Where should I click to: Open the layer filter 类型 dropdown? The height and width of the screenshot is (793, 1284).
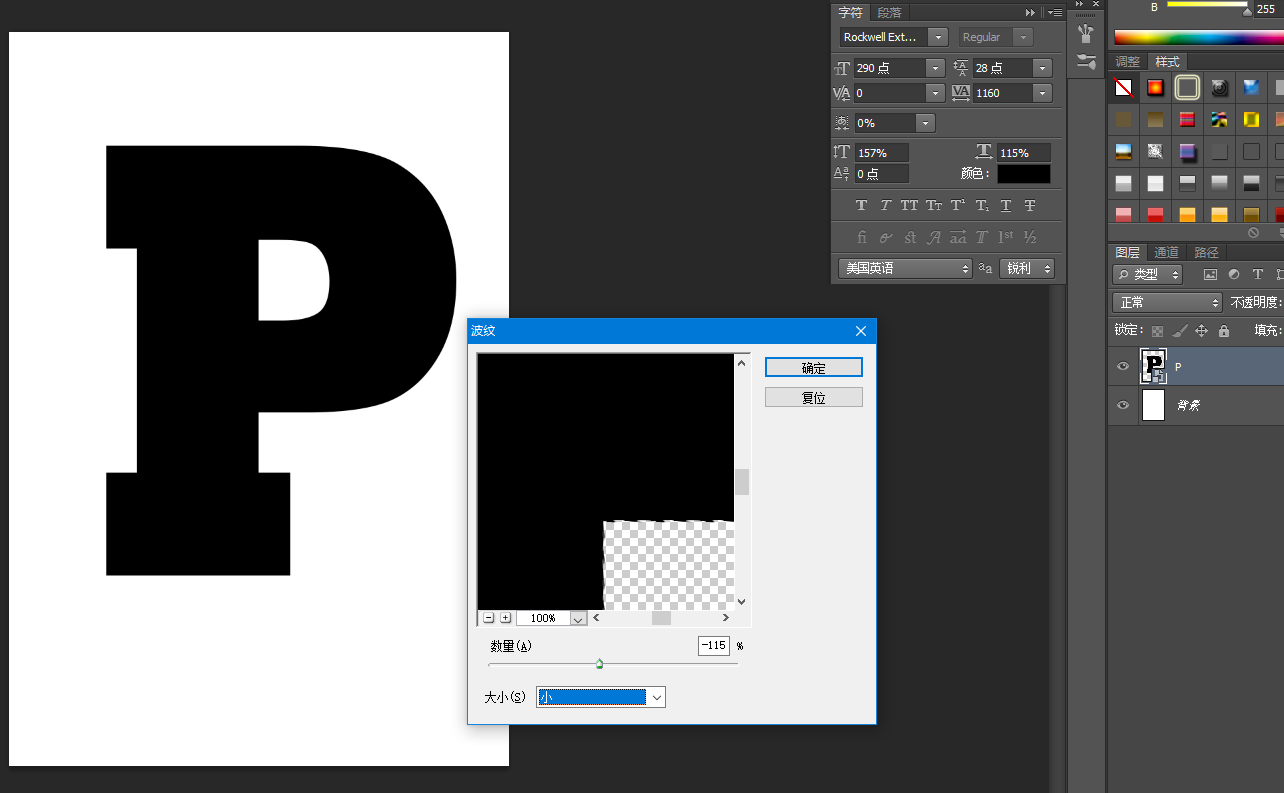1147,274
